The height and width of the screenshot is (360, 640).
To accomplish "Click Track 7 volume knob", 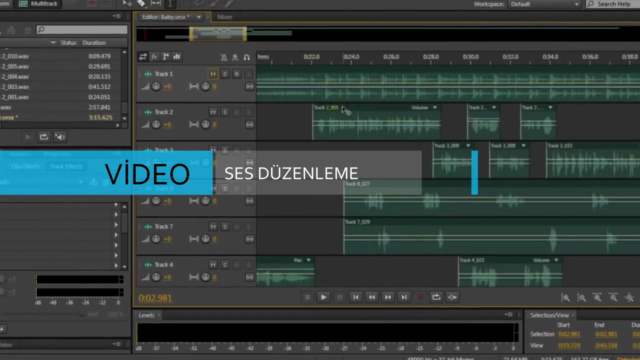I will click(156, 239).
